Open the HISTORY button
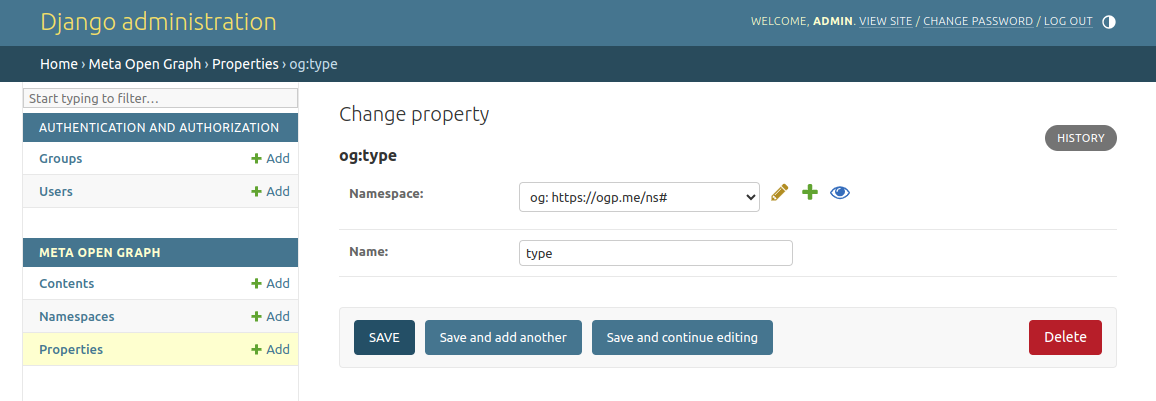 tap(1081, 138)
